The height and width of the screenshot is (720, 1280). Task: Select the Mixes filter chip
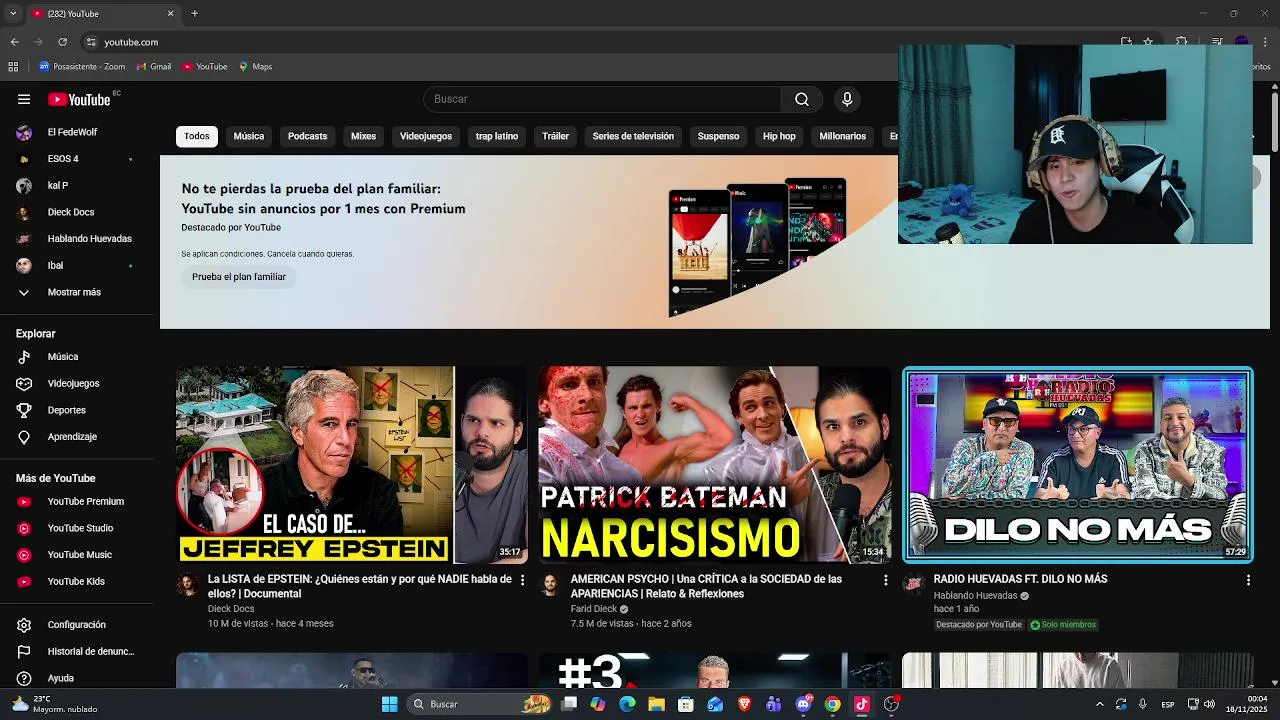pos(363,136)
